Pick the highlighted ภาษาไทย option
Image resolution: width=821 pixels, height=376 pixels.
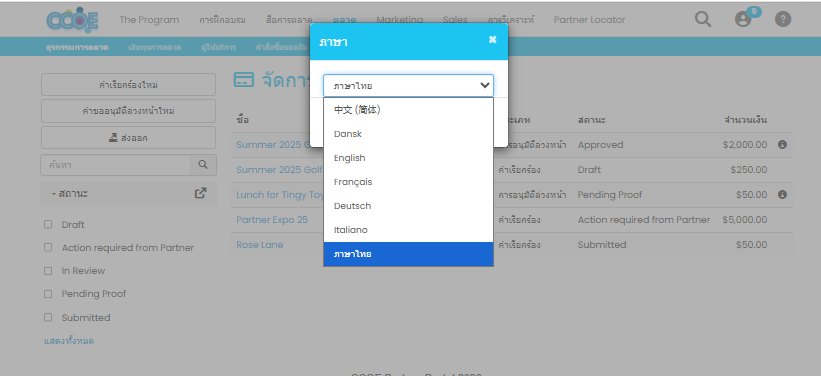408,254
